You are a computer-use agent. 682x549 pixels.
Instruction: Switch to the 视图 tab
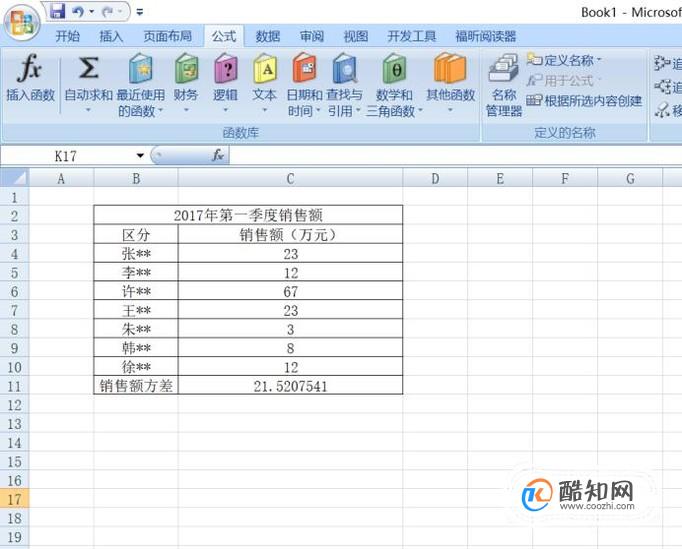(356, 36)
